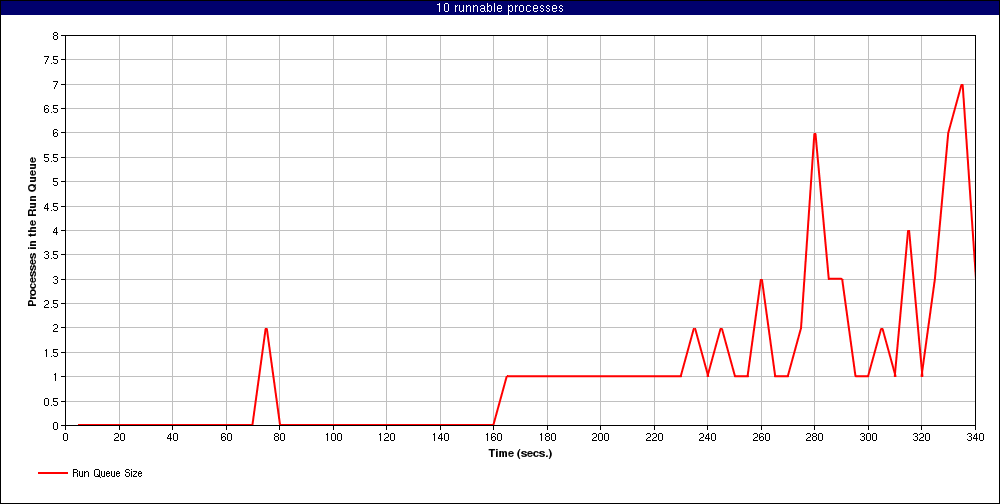Image resolution: width=1000 pixels, height=504 pixels.
Task: Click the peak of 6 at 280 seconds
Action: coord(814,133)
